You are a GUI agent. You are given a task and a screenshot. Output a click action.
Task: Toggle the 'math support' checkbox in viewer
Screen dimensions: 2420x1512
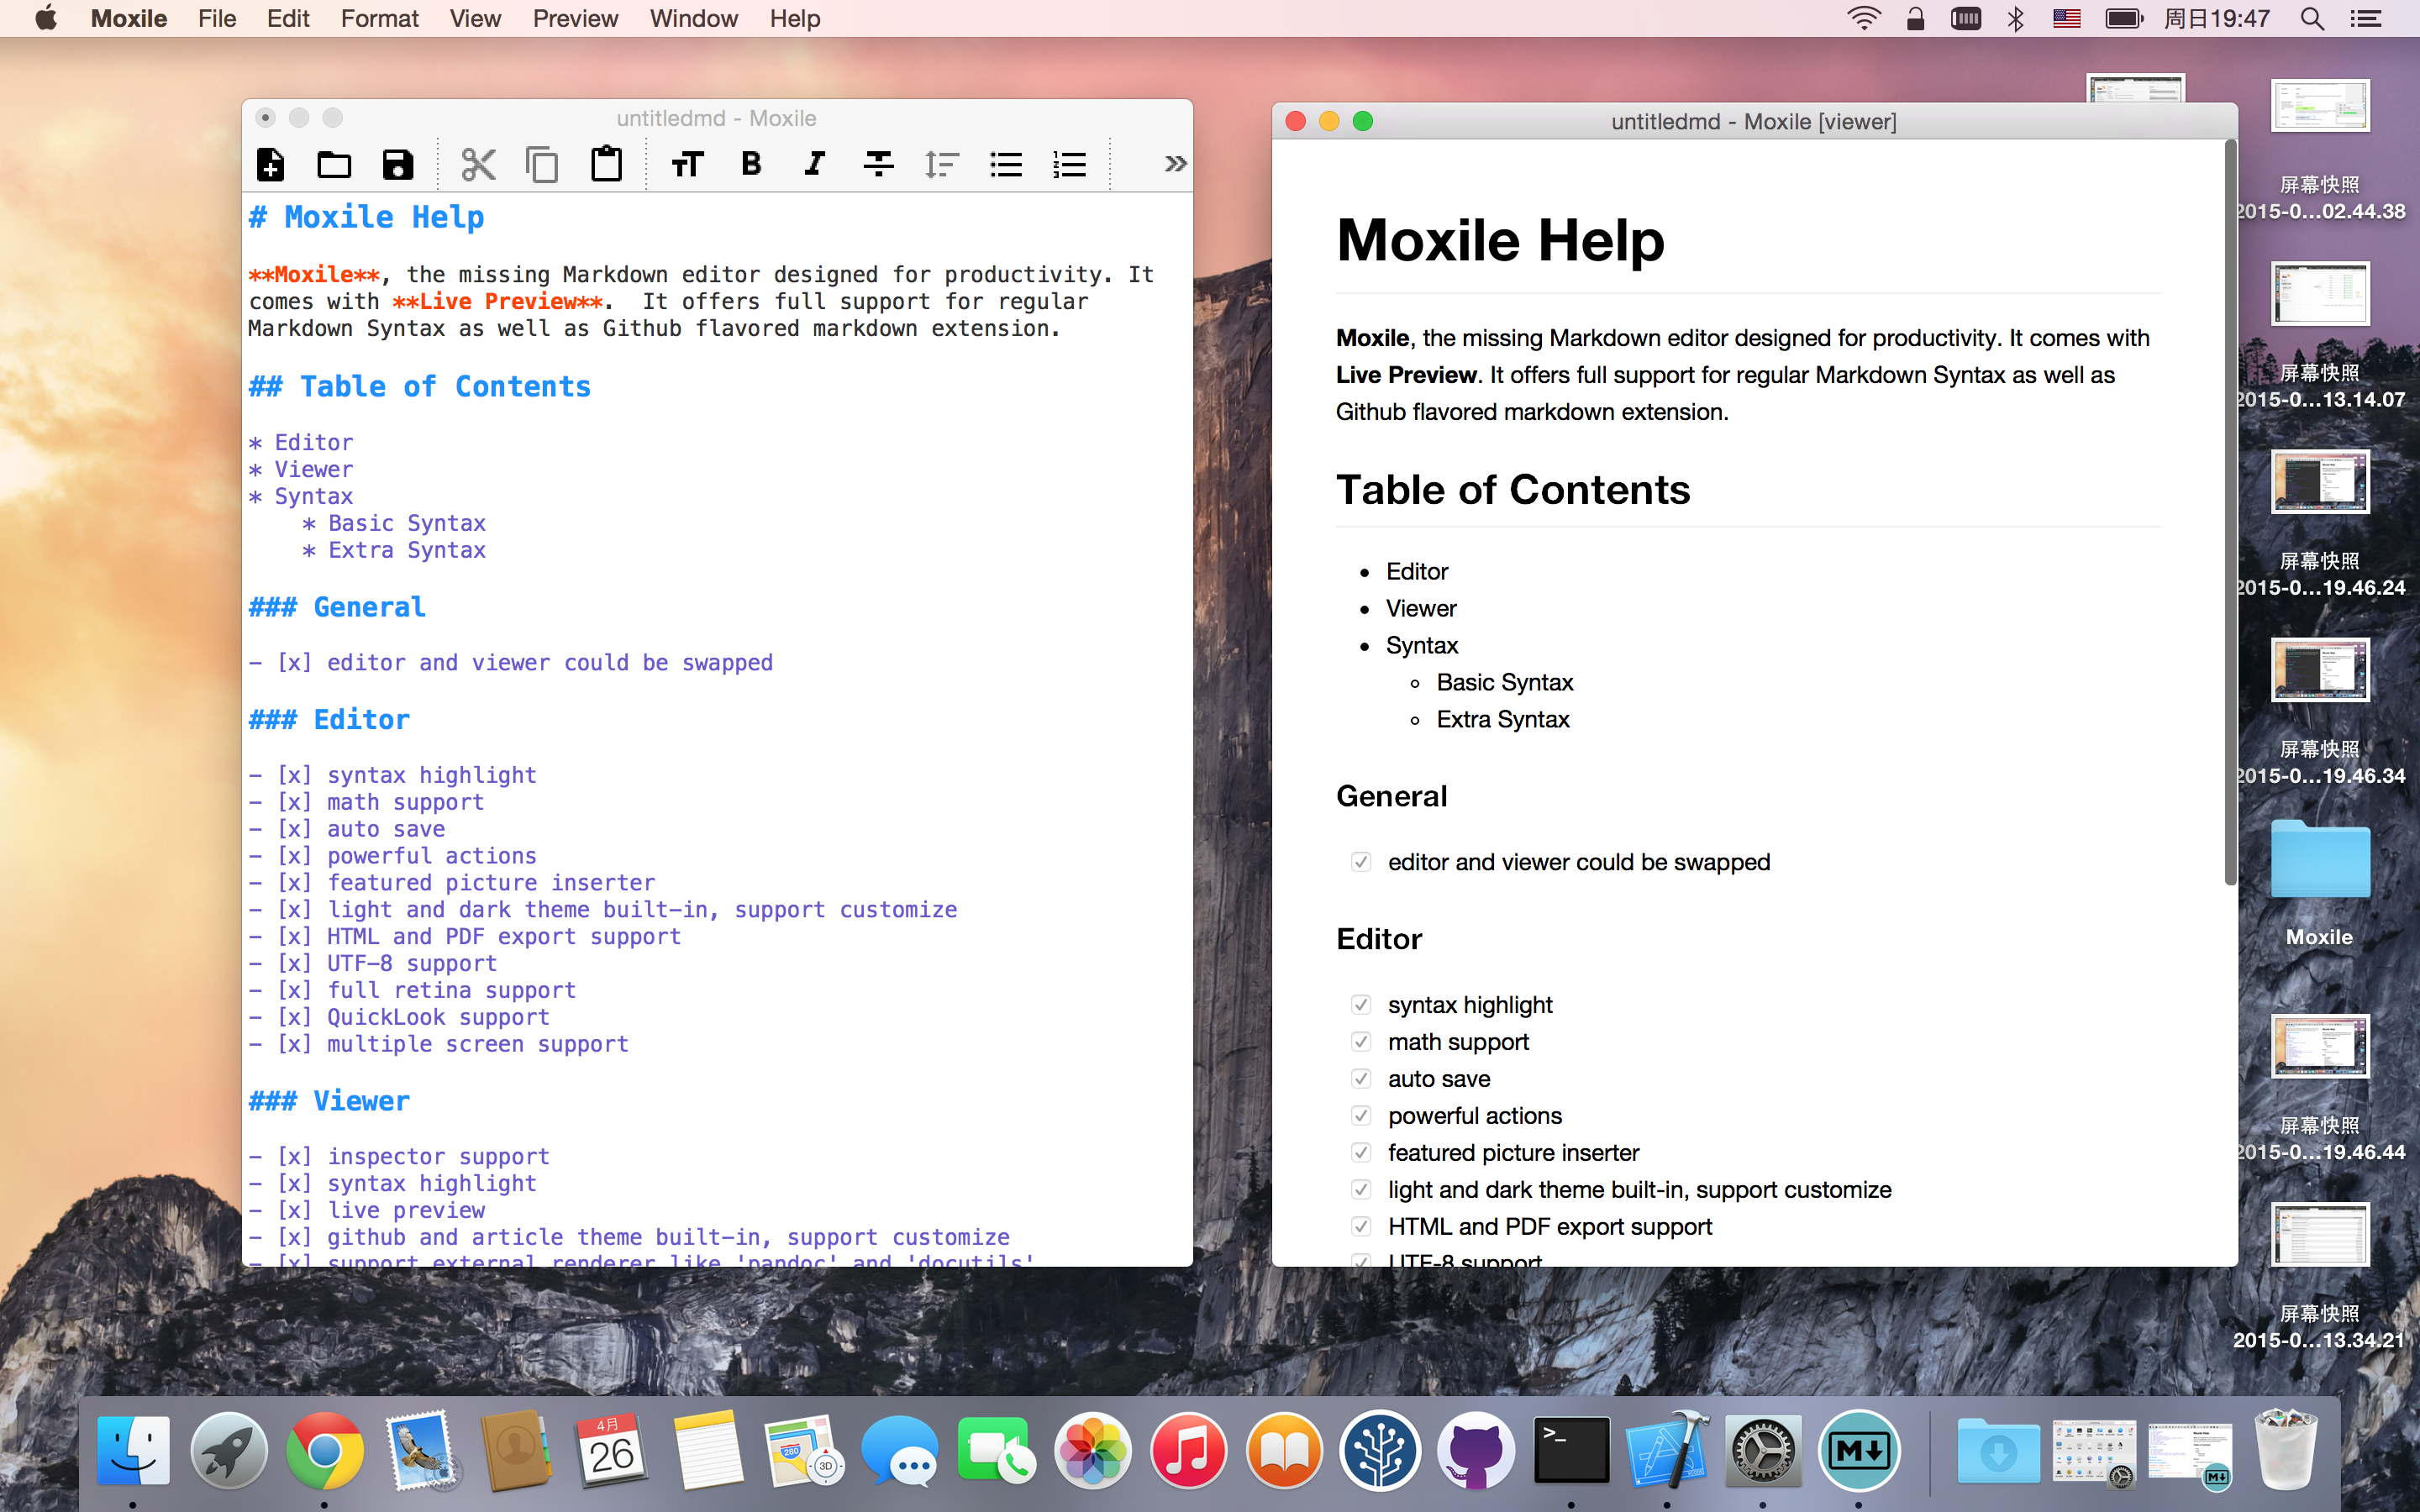click(1361, 1042)
